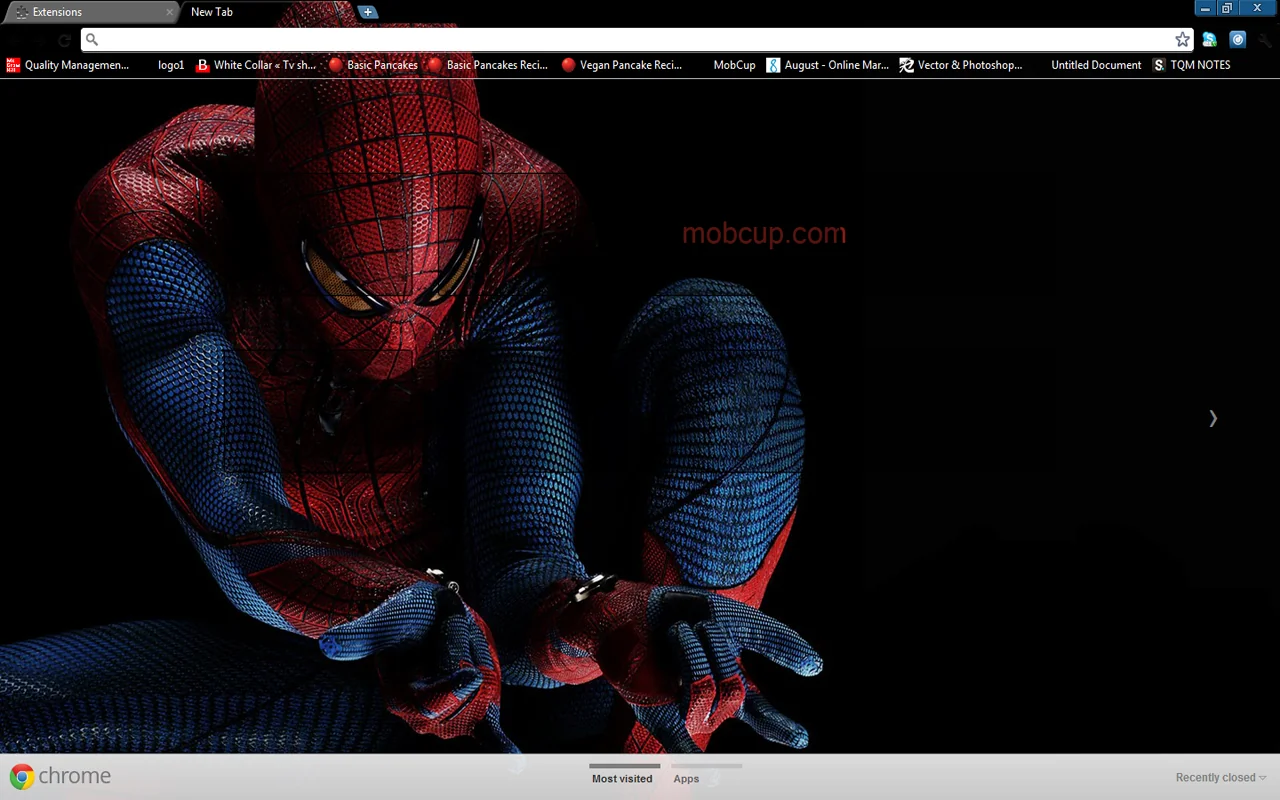Click the red favicon beside Vegan Pancake bookmark

(568, 65)
